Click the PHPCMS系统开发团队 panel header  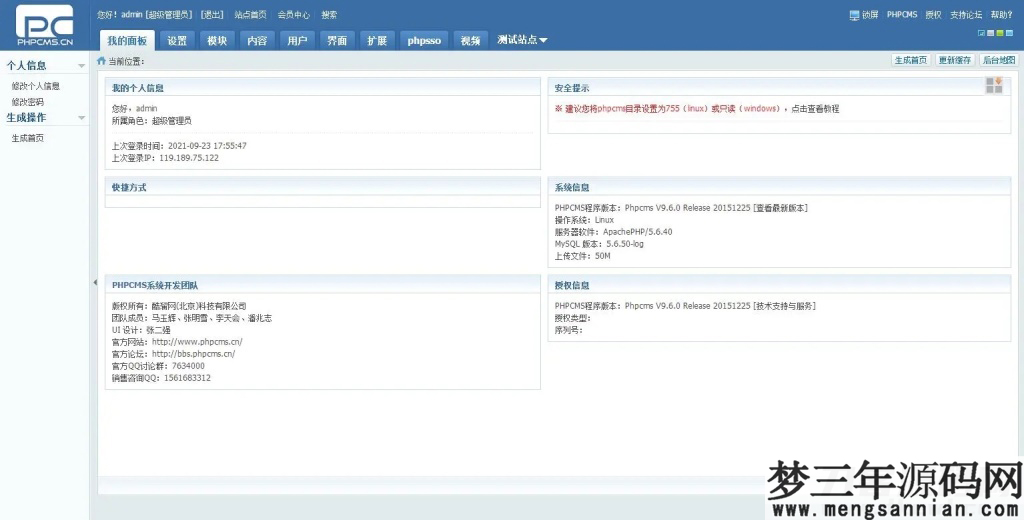pyautogui.click(x=323, y=285)
